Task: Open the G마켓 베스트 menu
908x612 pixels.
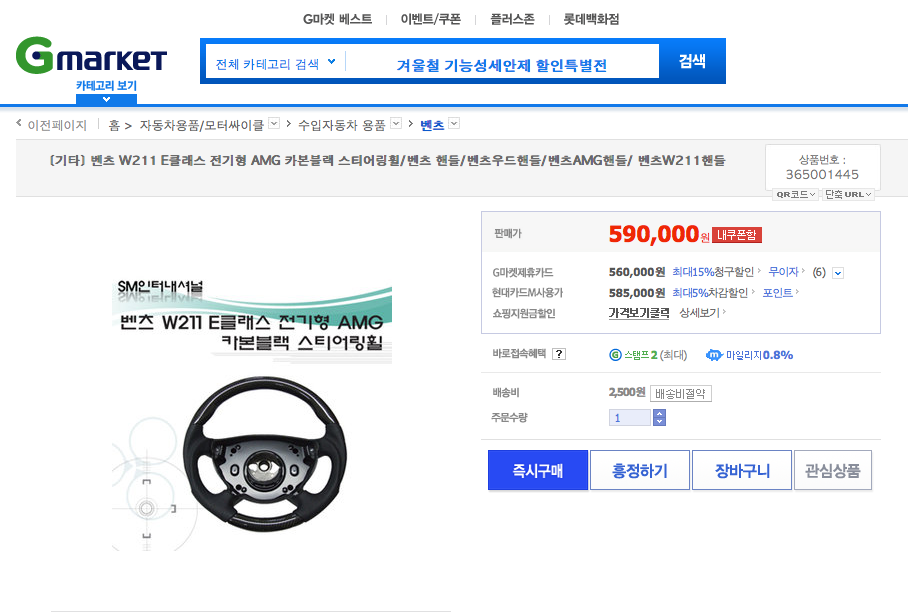Action: (338, 19)
